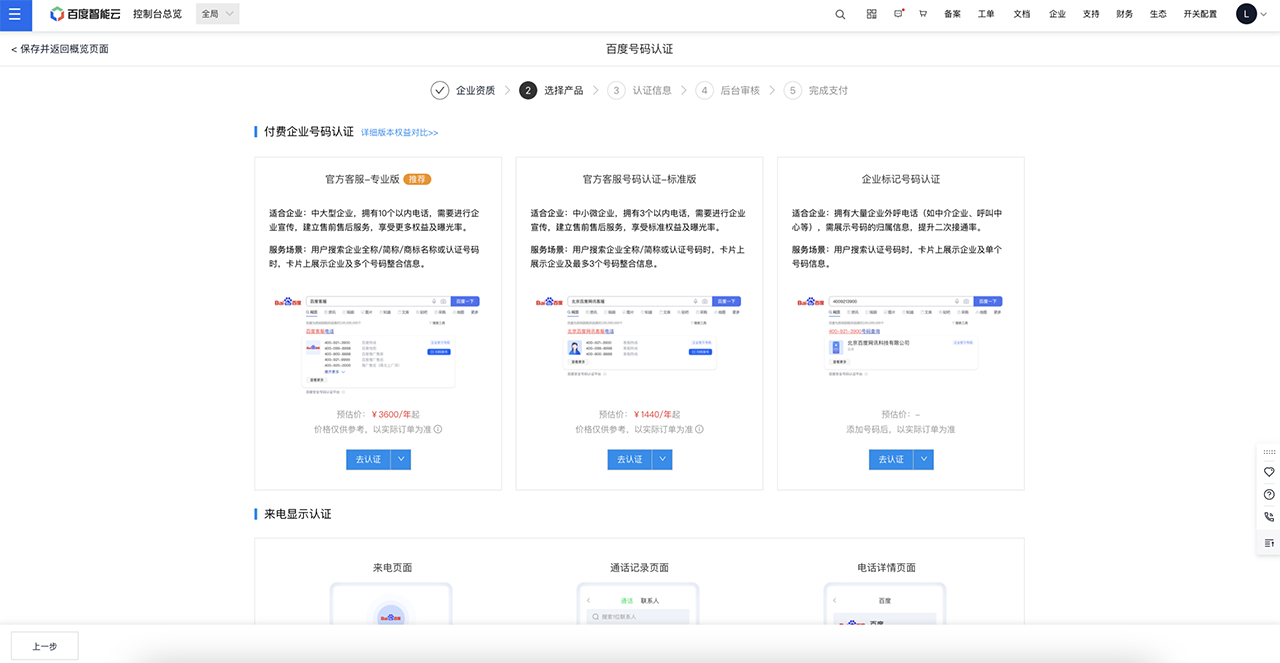Image resolution: width=1280 pixels, height=663 pixels.
Task: Open the 企业 menu
Action: point(1057,14)
